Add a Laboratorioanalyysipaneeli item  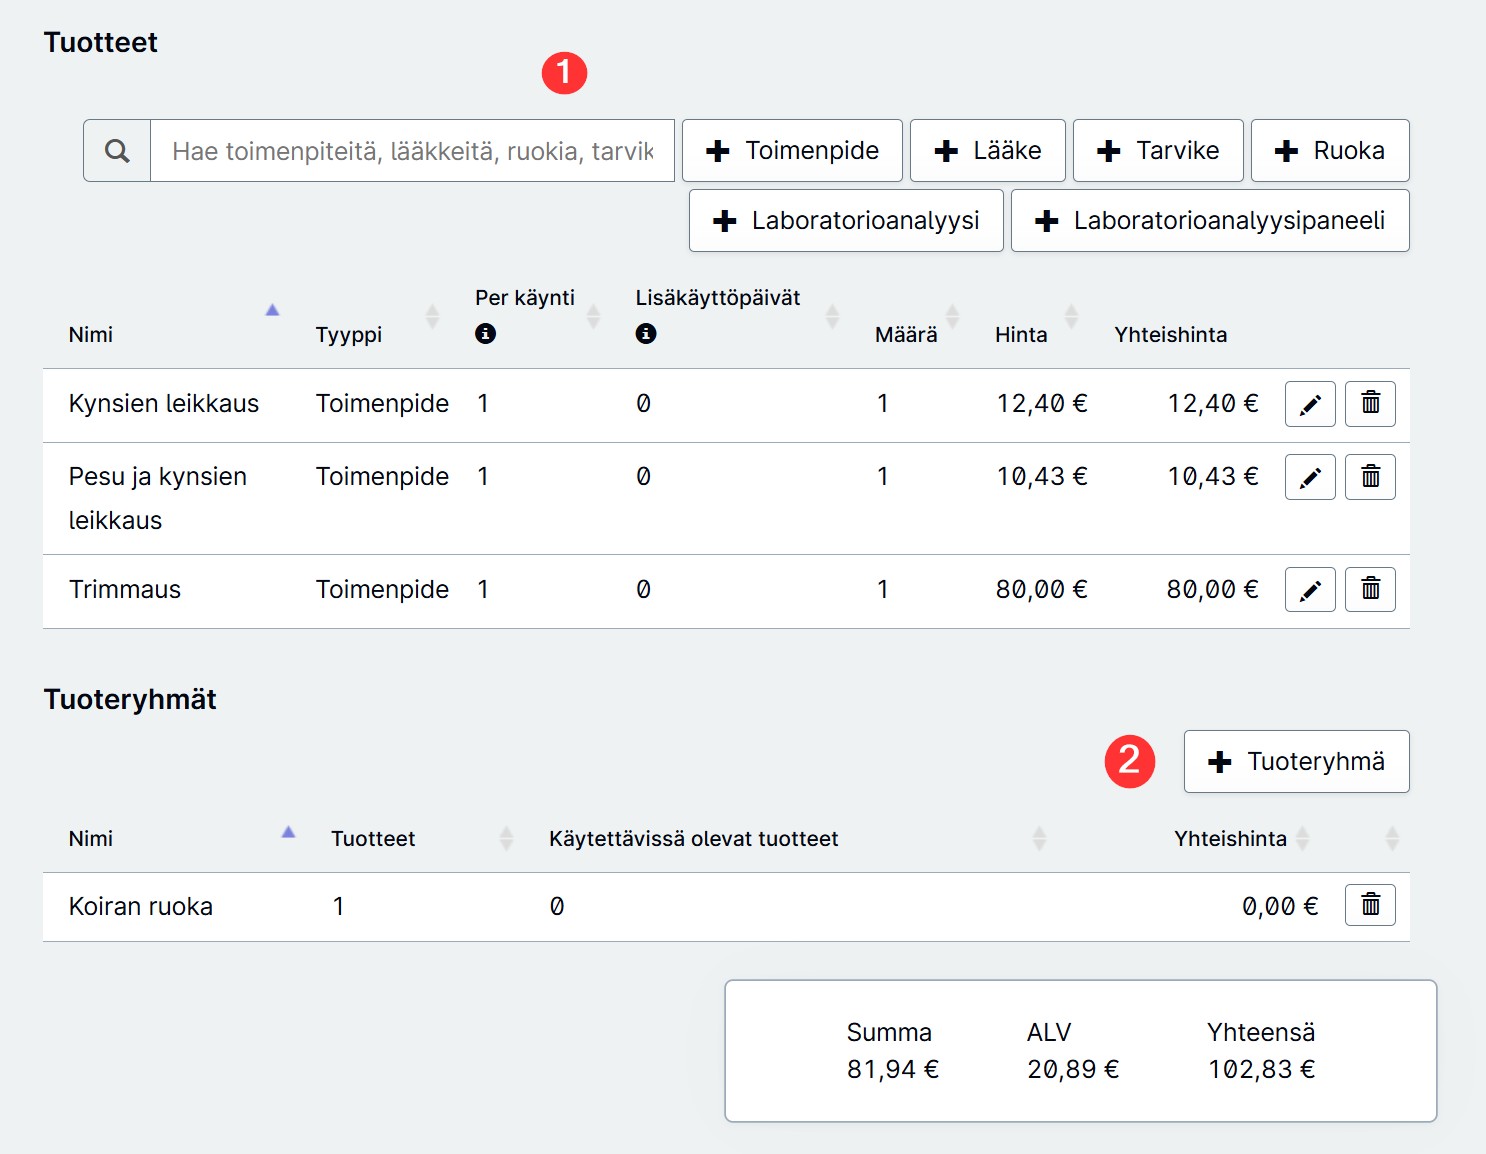coord(1210,221)
